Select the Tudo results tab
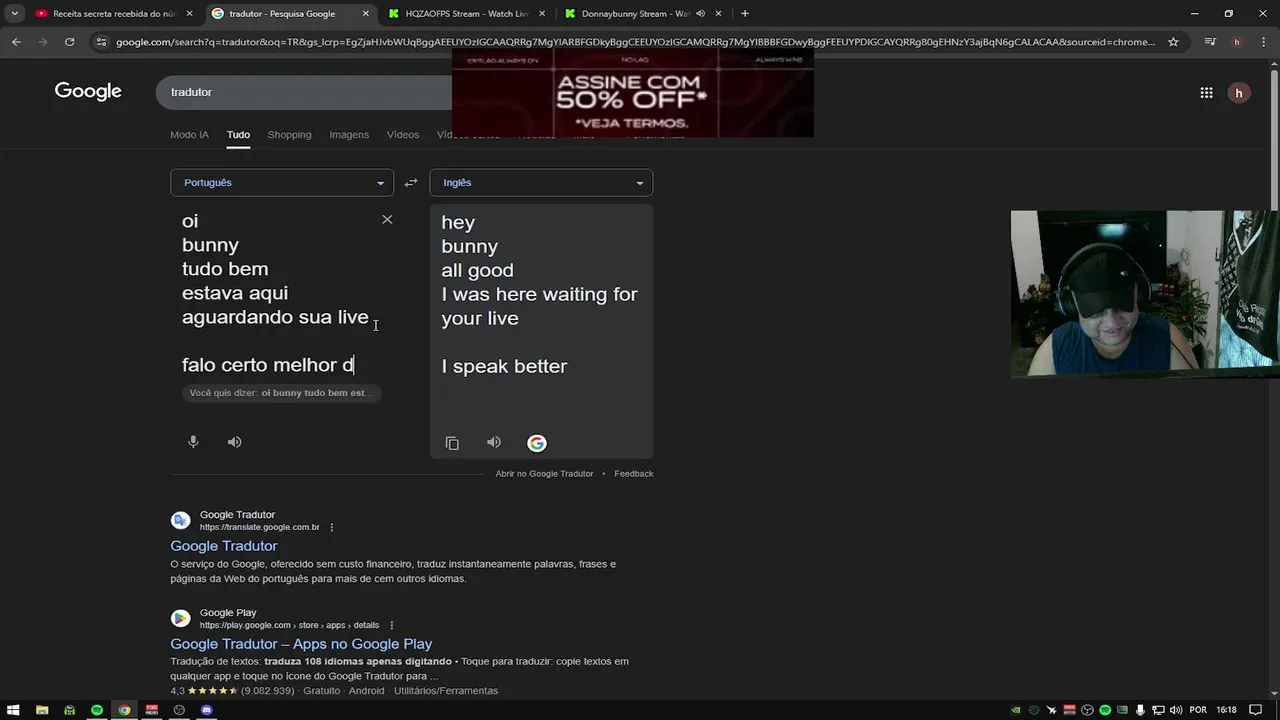 [238, 135]
